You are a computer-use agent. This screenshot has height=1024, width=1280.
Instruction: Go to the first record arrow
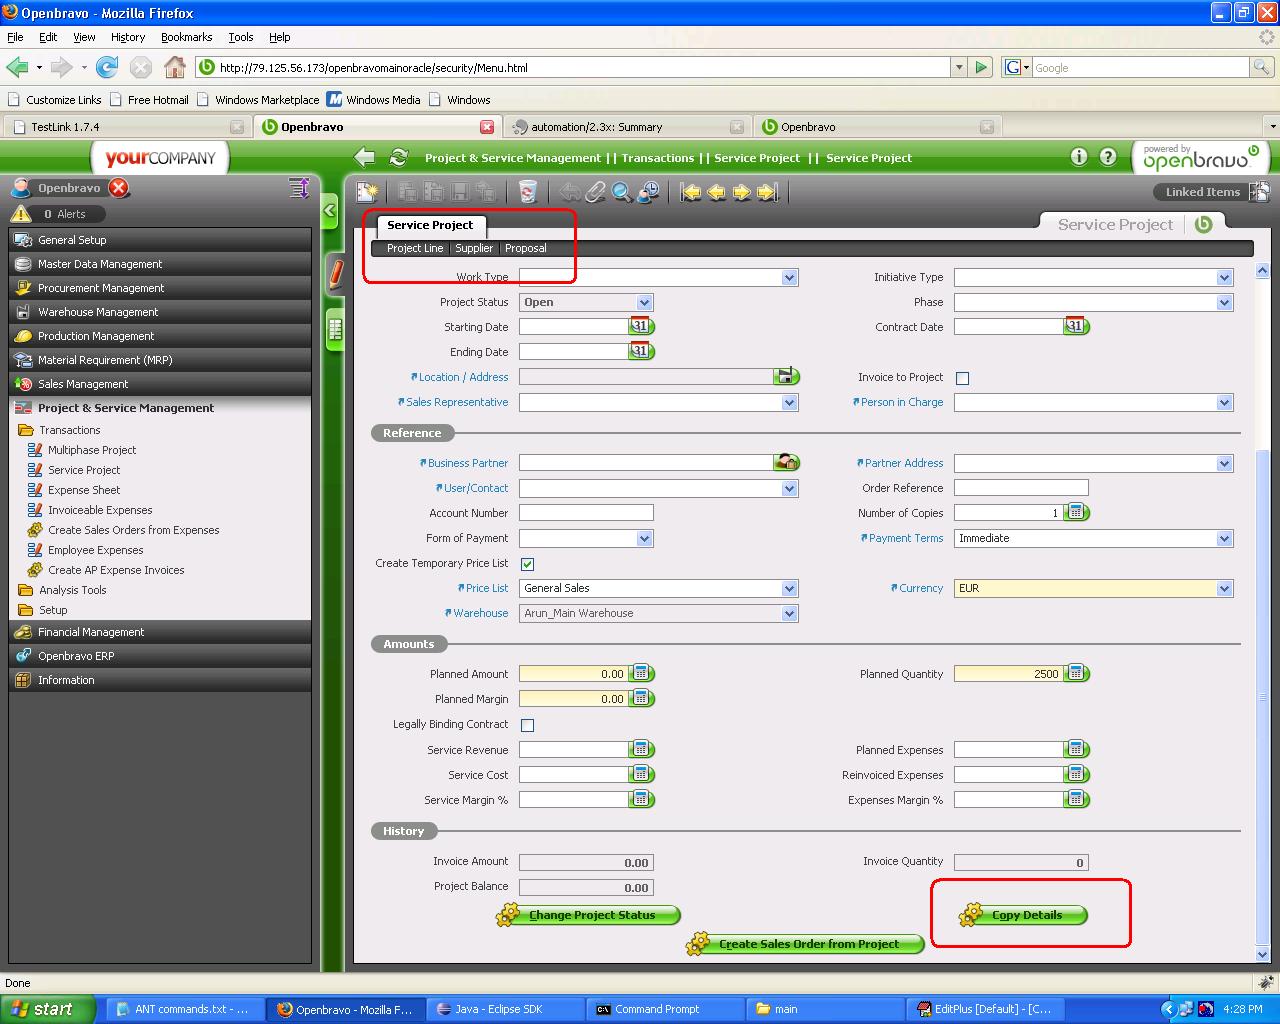pos(691,192)
